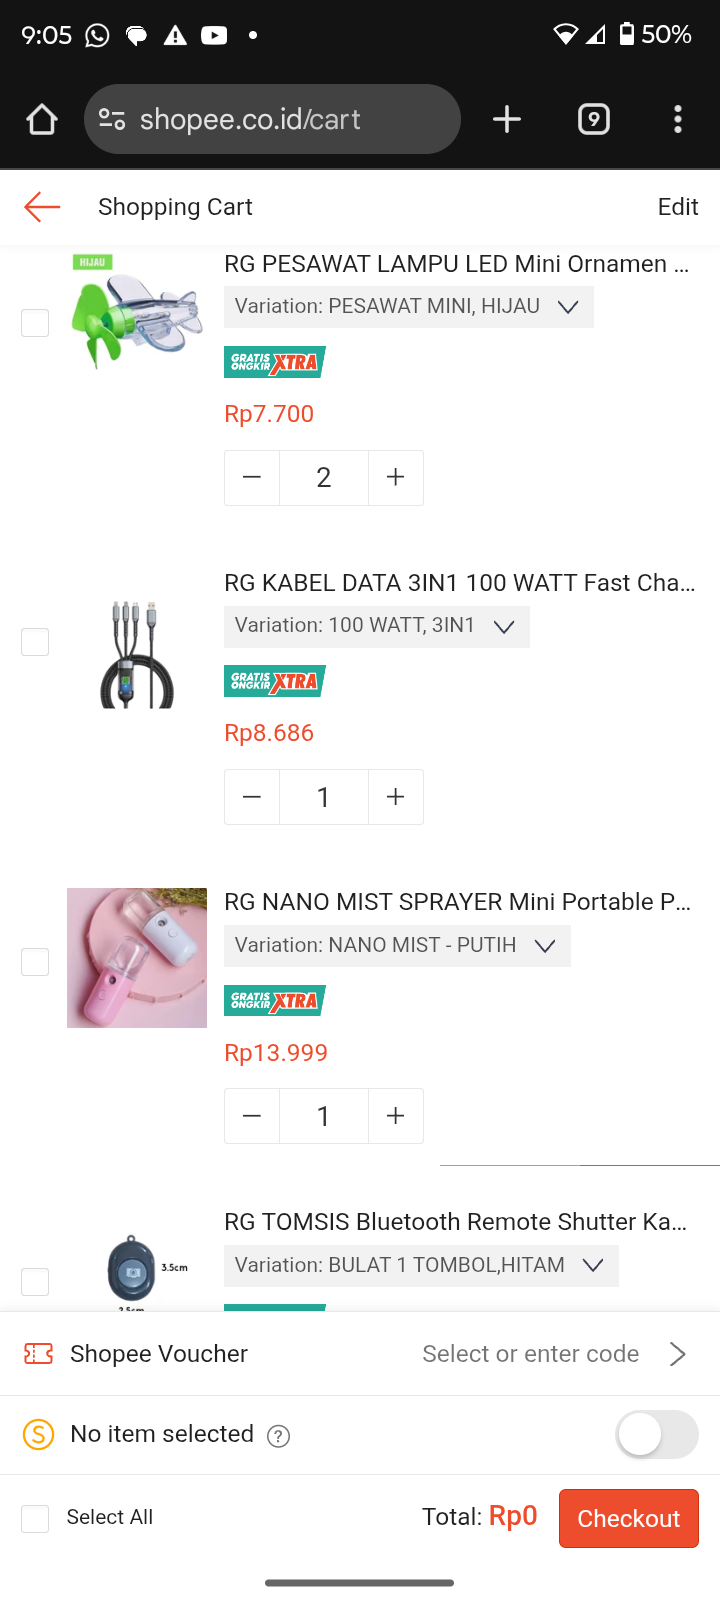Screen dimensions: 720x1604
Task: Open the browser home page icon
Action: pyautogui.click(x=42, y=120)
